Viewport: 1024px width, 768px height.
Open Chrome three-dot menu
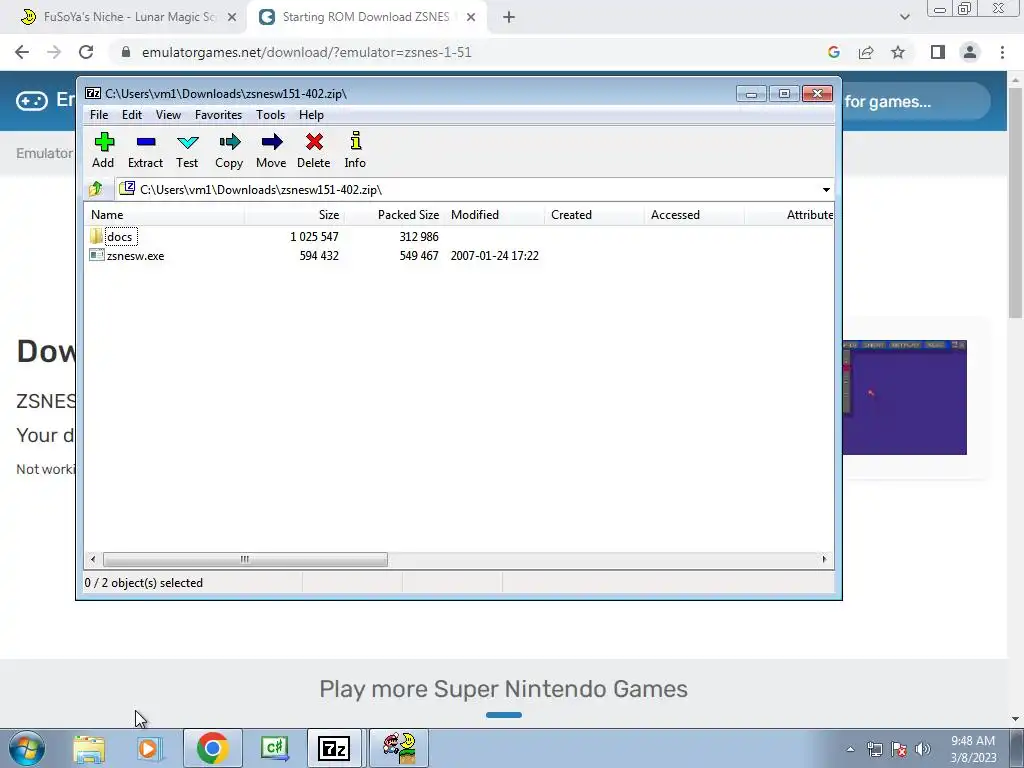[x=1002, y=52]
